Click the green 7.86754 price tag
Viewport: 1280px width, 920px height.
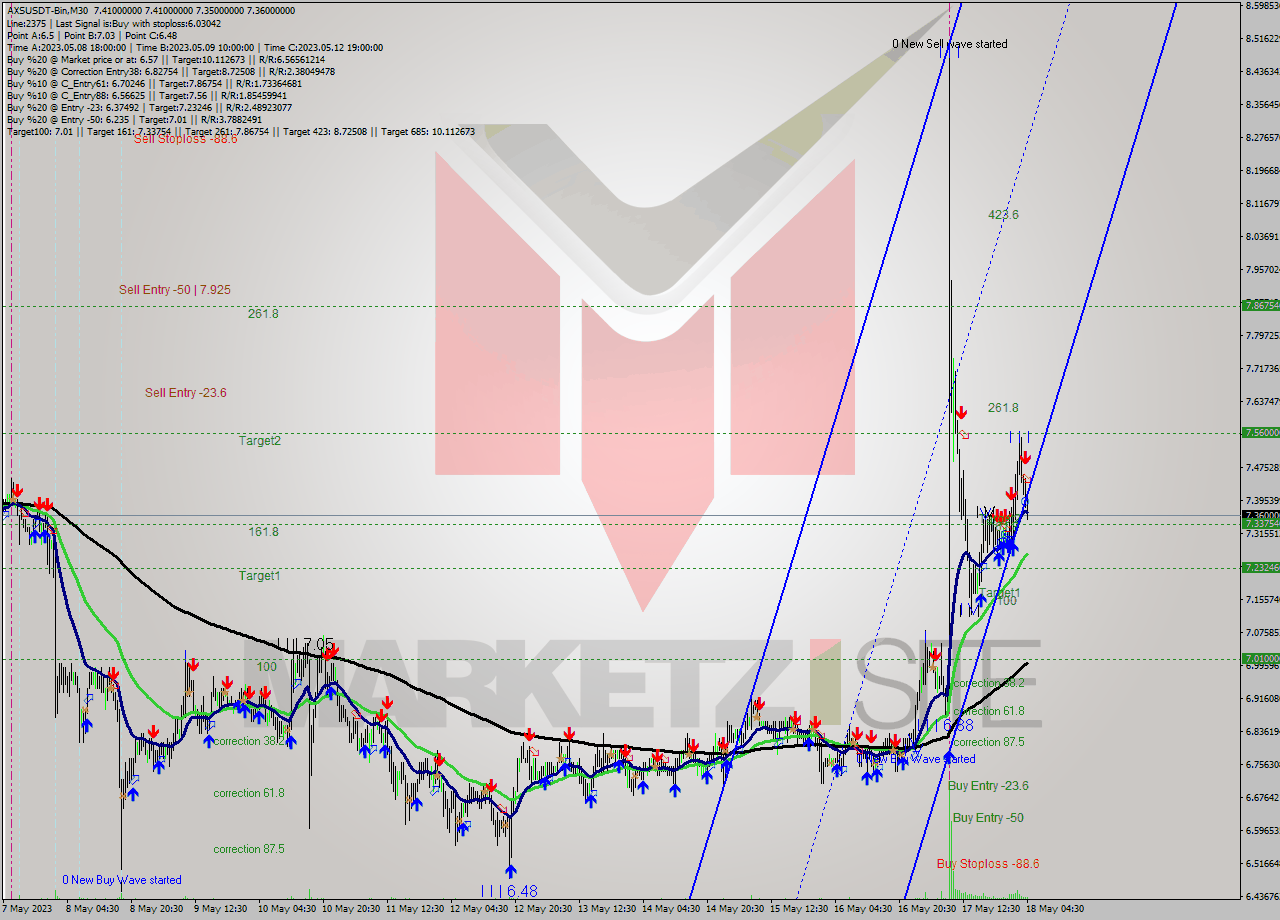[1260, 305]
